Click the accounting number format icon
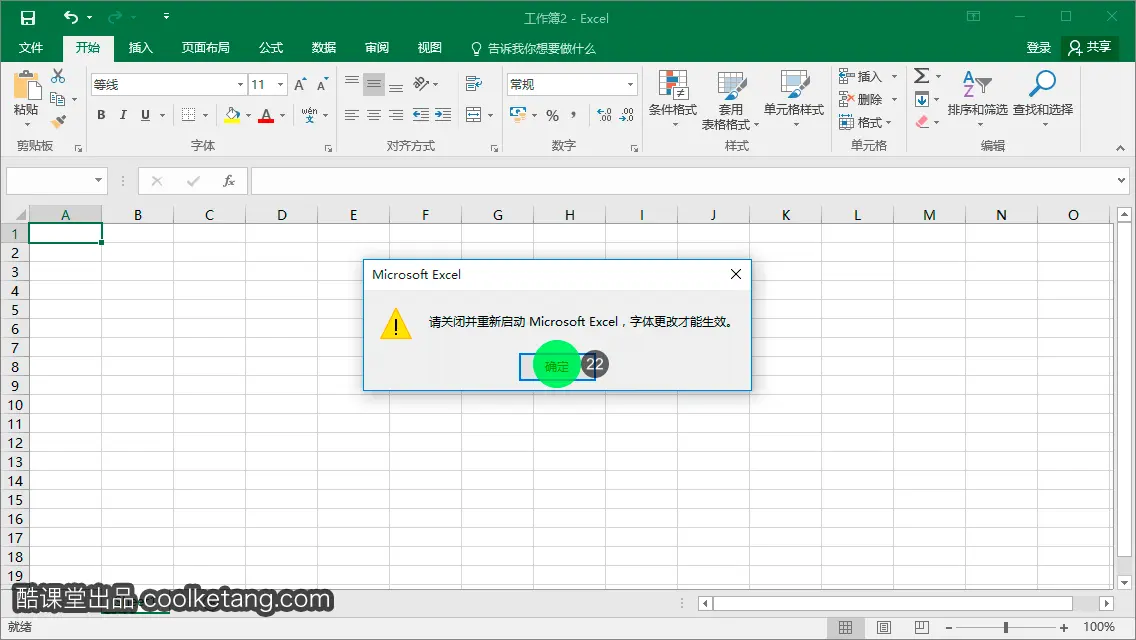The width and height of the screenshot is (1136, 640). (x=518, y=114)
